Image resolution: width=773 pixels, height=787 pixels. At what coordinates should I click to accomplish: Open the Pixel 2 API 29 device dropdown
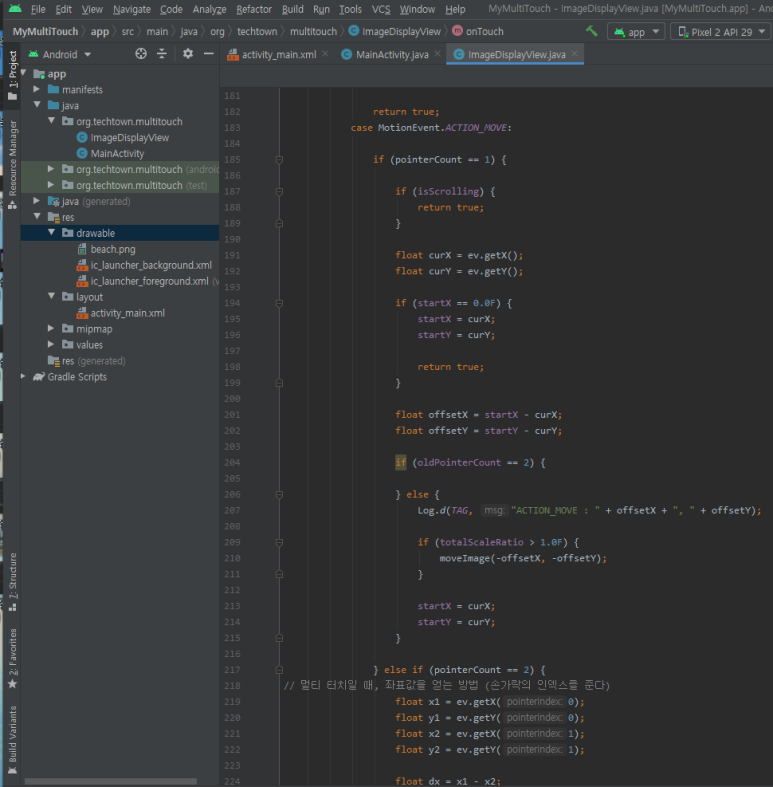pyautogui.click(x=721, y=32)
